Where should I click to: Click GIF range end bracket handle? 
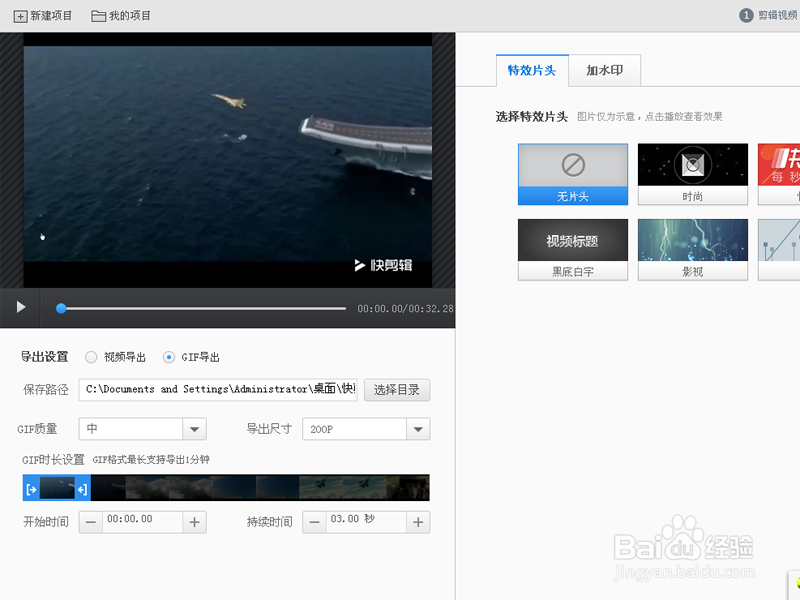pyautogui.click(x=82, y=490)
